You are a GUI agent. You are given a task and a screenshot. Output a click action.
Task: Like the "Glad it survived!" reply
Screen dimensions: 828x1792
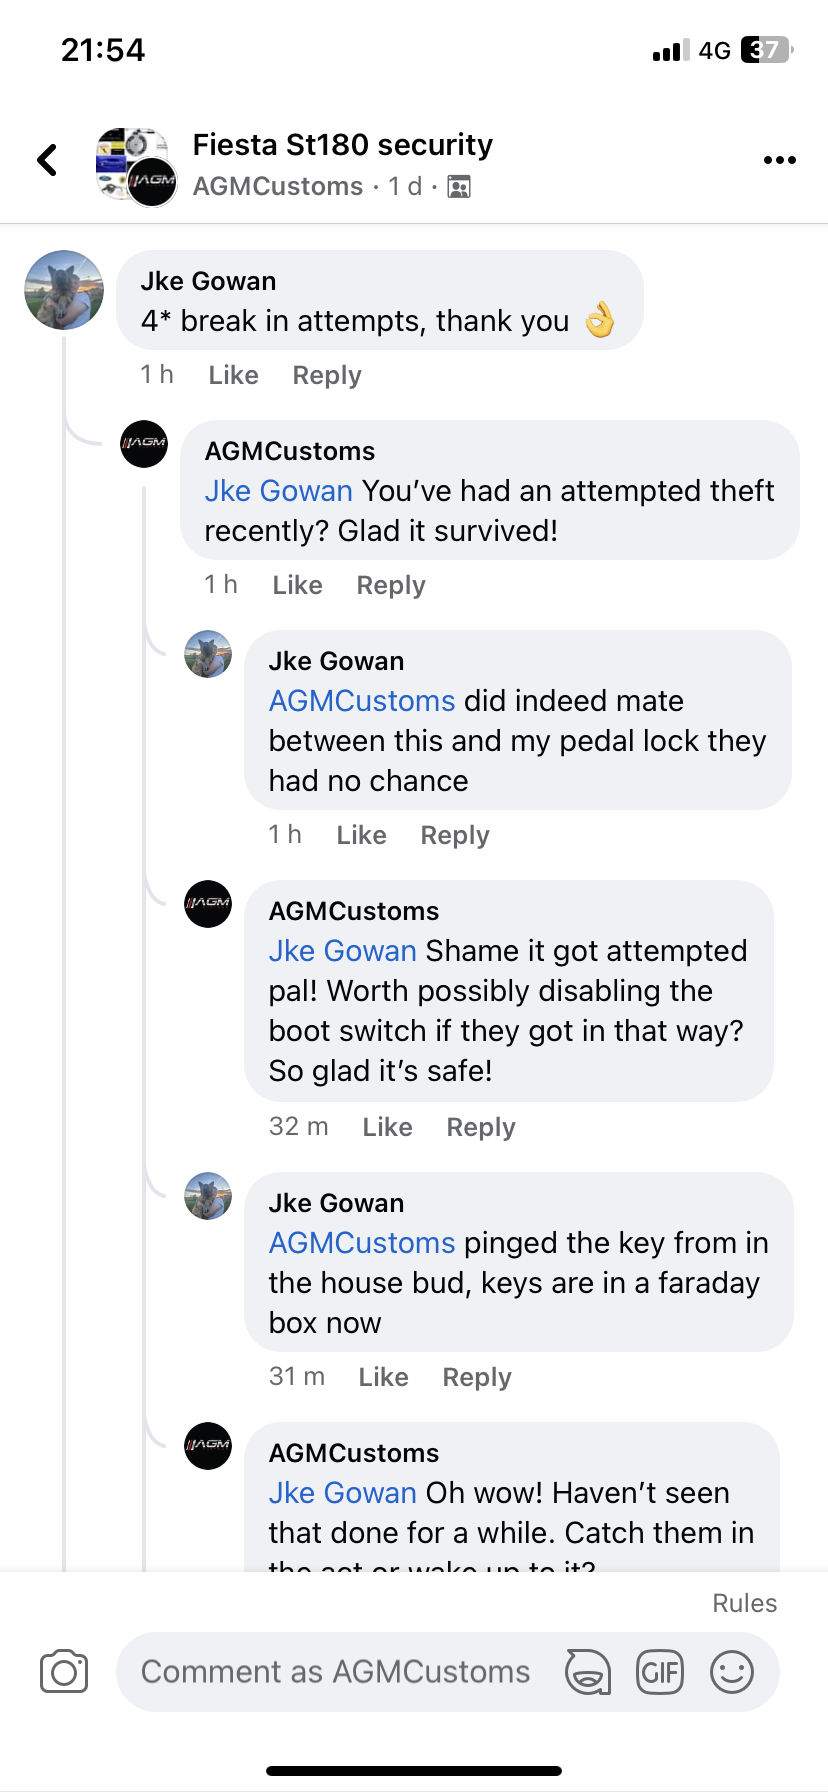coord(297,585)
